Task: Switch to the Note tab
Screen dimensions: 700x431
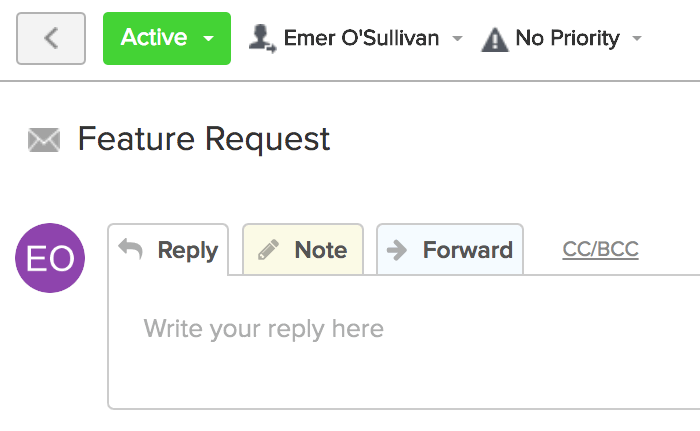Action: pyautogui.click(x=303, y=249)
